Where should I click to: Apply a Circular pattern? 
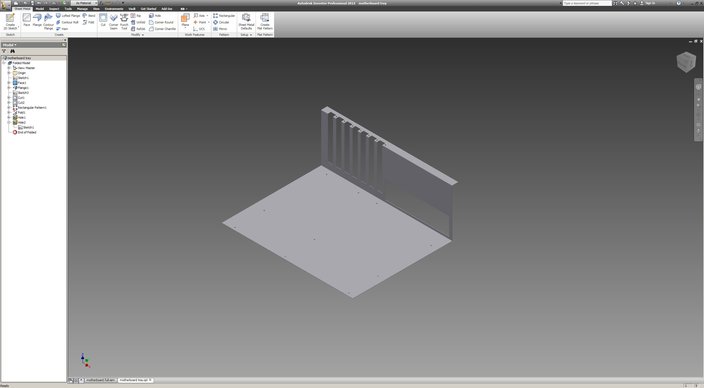point(221,22)
